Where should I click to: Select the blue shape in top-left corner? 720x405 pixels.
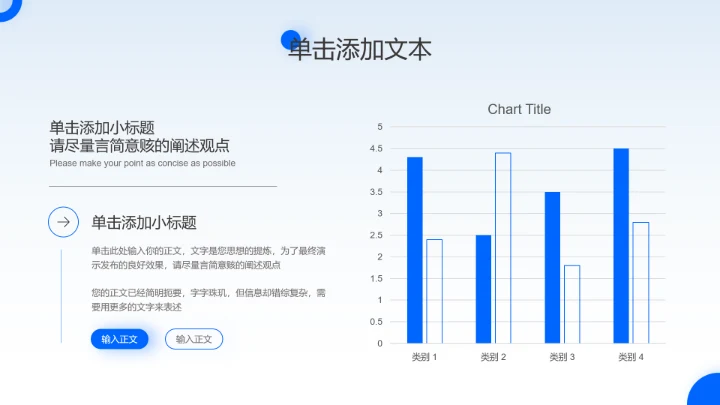point(9,8)
